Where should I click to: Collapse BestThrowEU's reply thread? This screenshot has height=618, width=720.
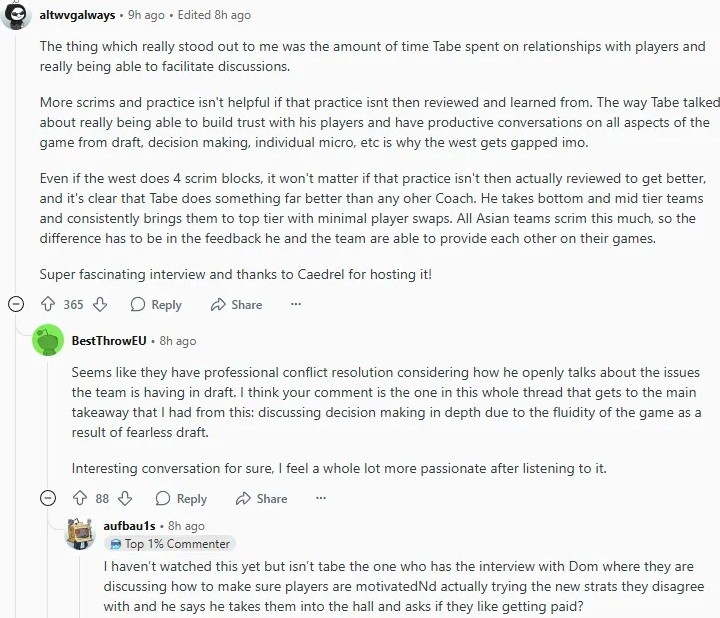(x=47, y=498)
